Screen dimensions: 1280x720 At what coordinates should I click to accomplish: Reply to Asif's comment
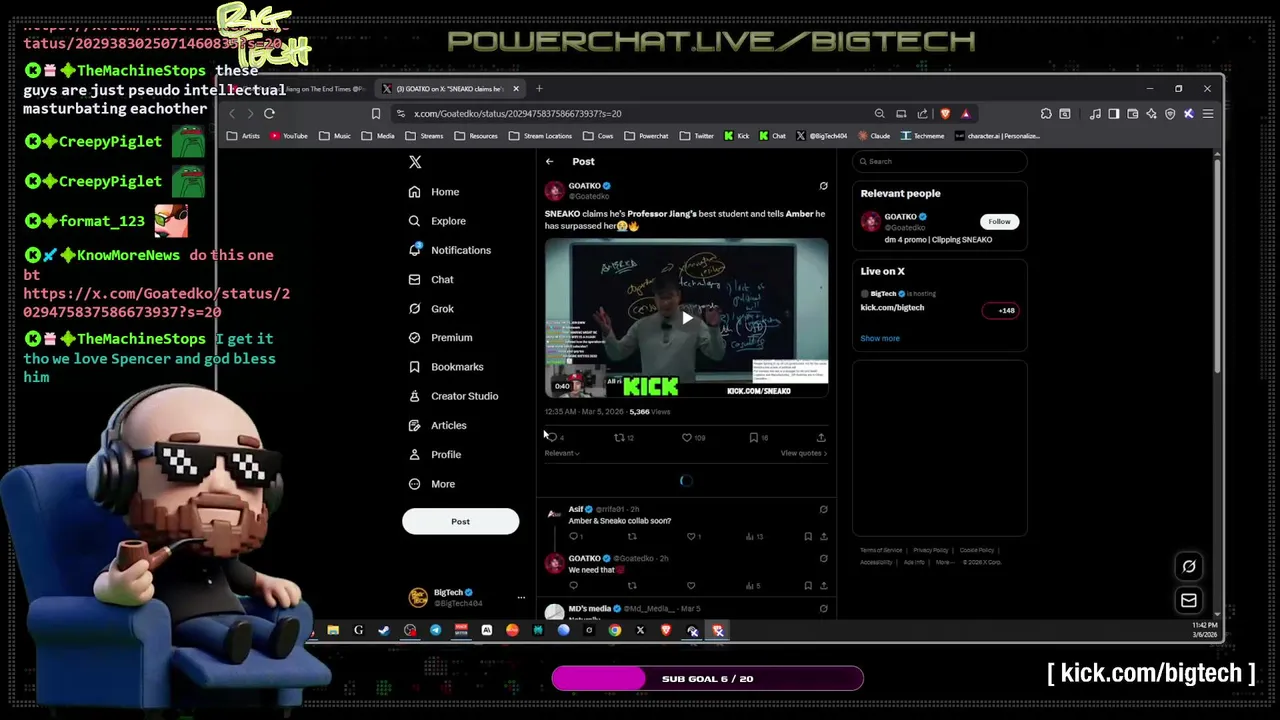(x=574, y=536)
